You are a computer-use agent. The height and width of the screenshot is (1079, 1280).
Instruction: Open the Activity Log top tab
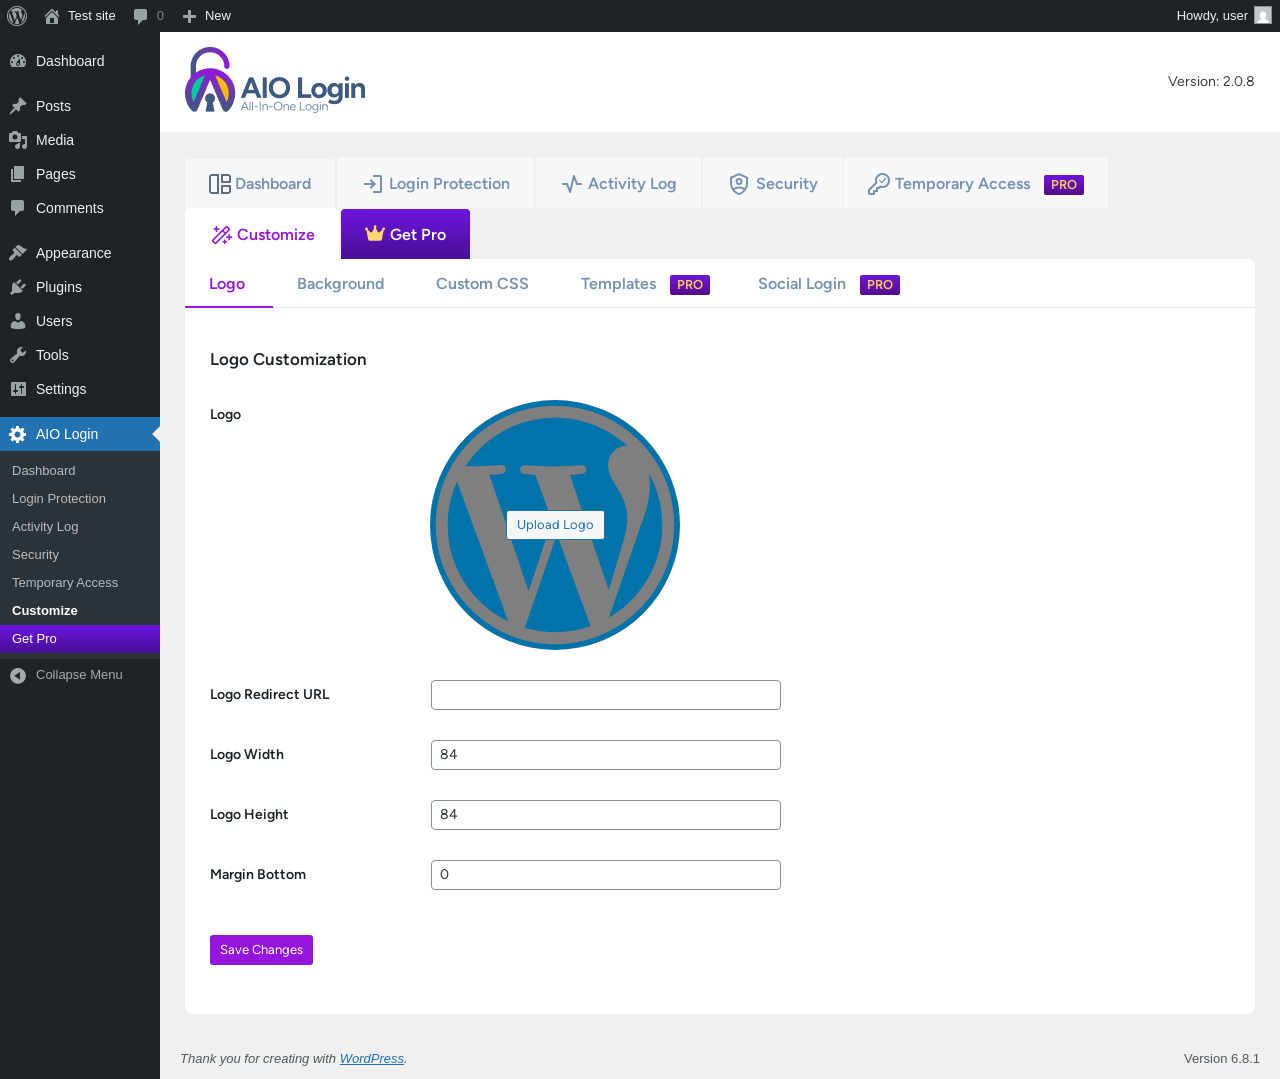(x=619, y=183)
